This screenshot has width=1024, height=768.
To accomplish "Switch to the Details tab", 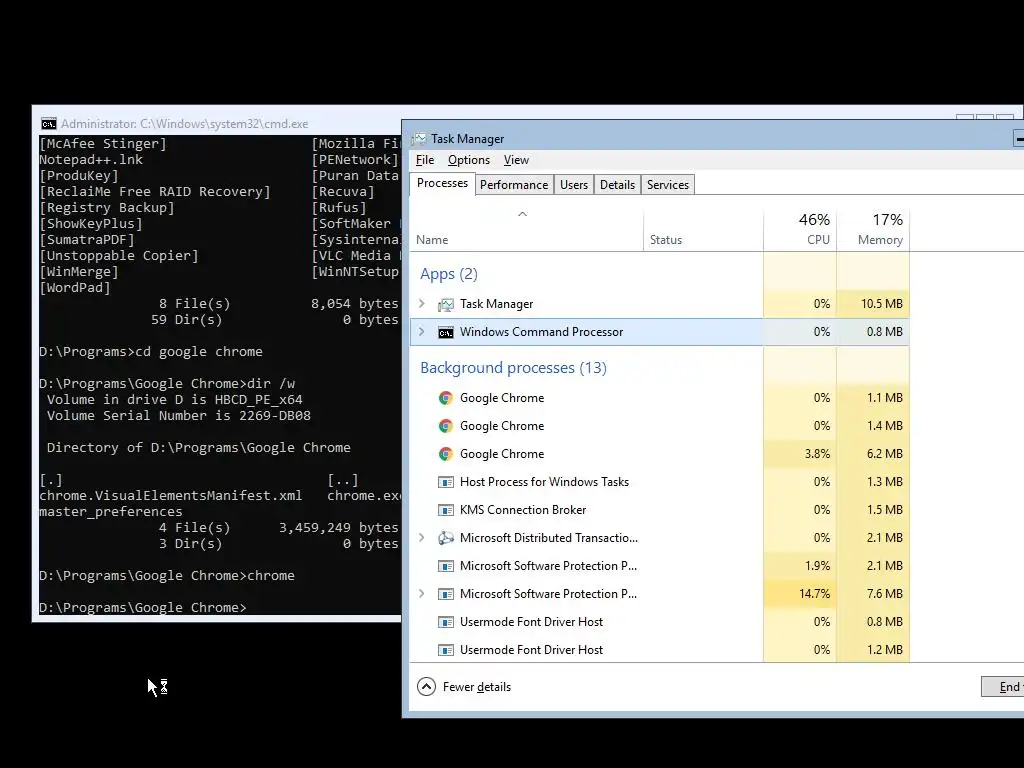I will [617, 185].
